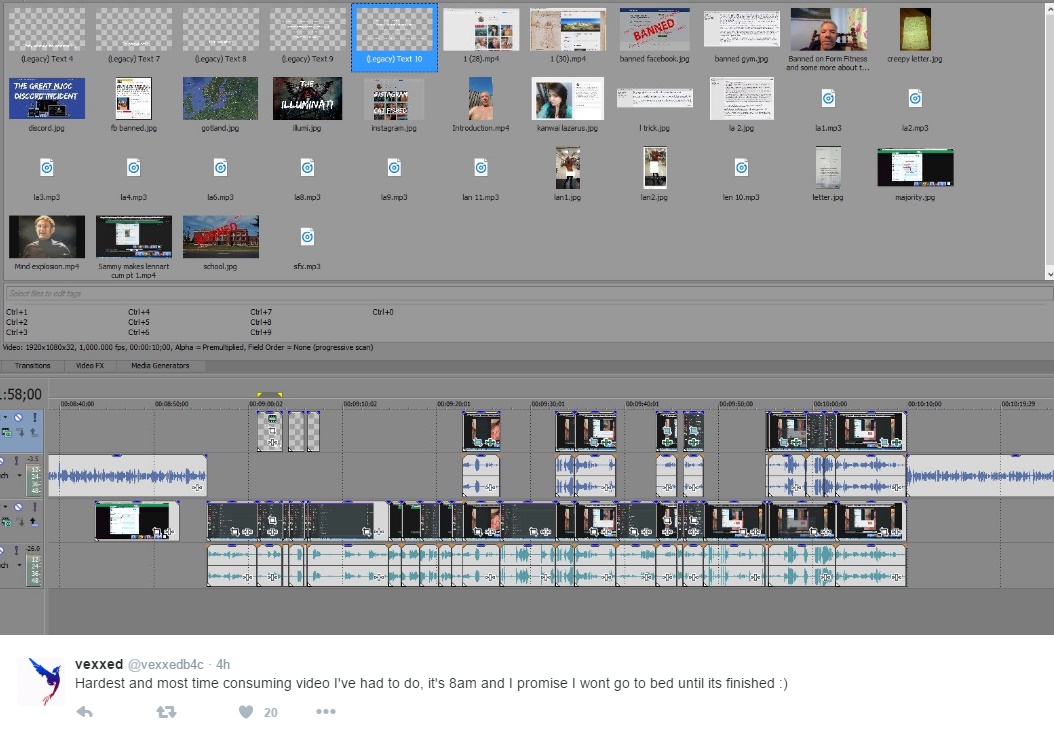Retweet the vexxed tweet
This screenshot has width=1054, height=741.
click(166, 711)
